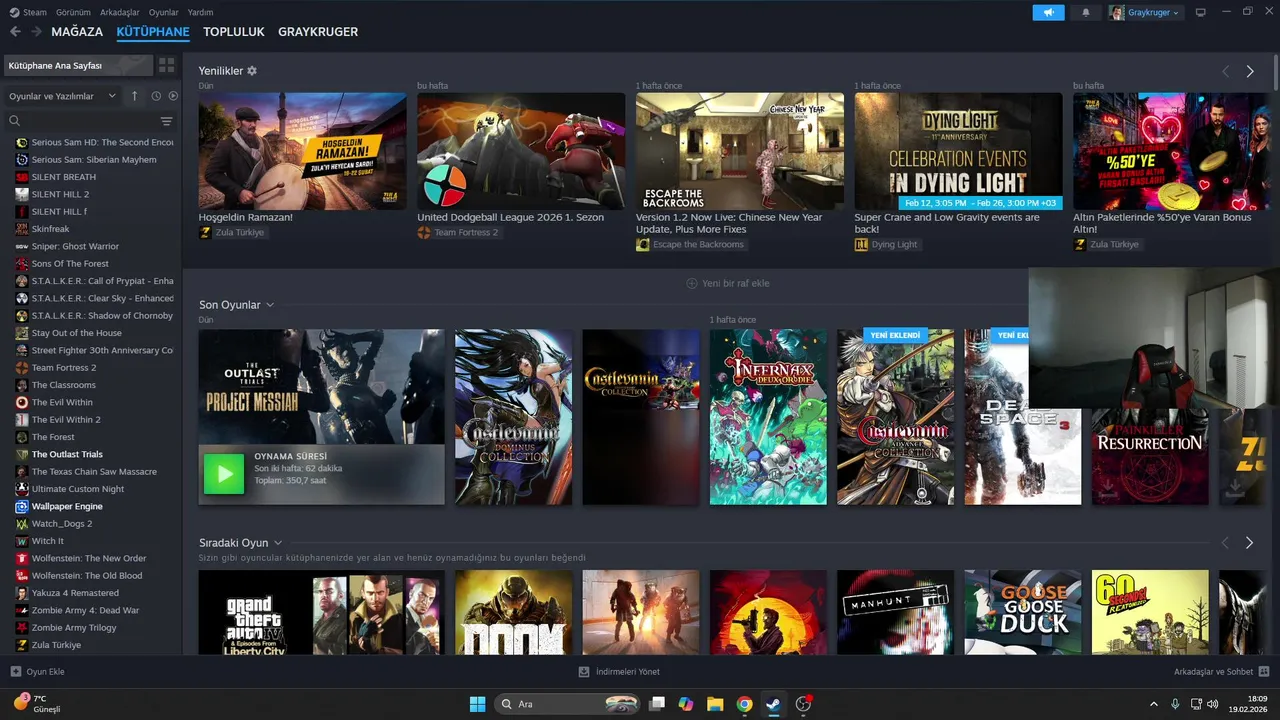Show next Yenilikler items with right arrow

(1250, 71)
